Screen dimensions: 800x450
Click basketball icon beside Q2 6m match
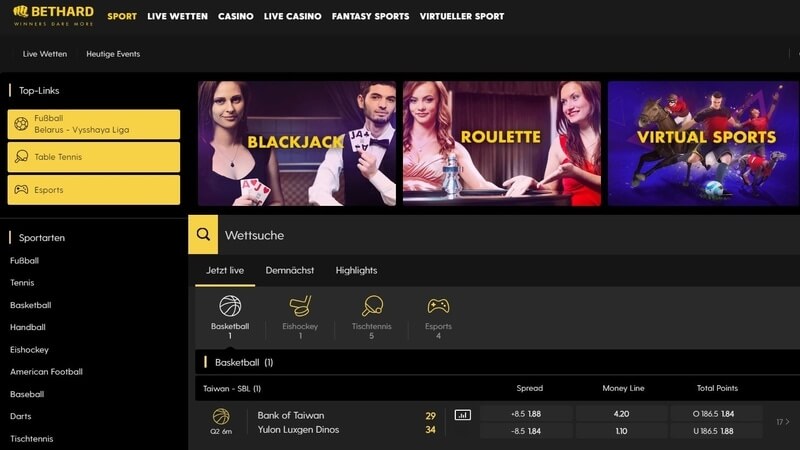tap(221, 417)
